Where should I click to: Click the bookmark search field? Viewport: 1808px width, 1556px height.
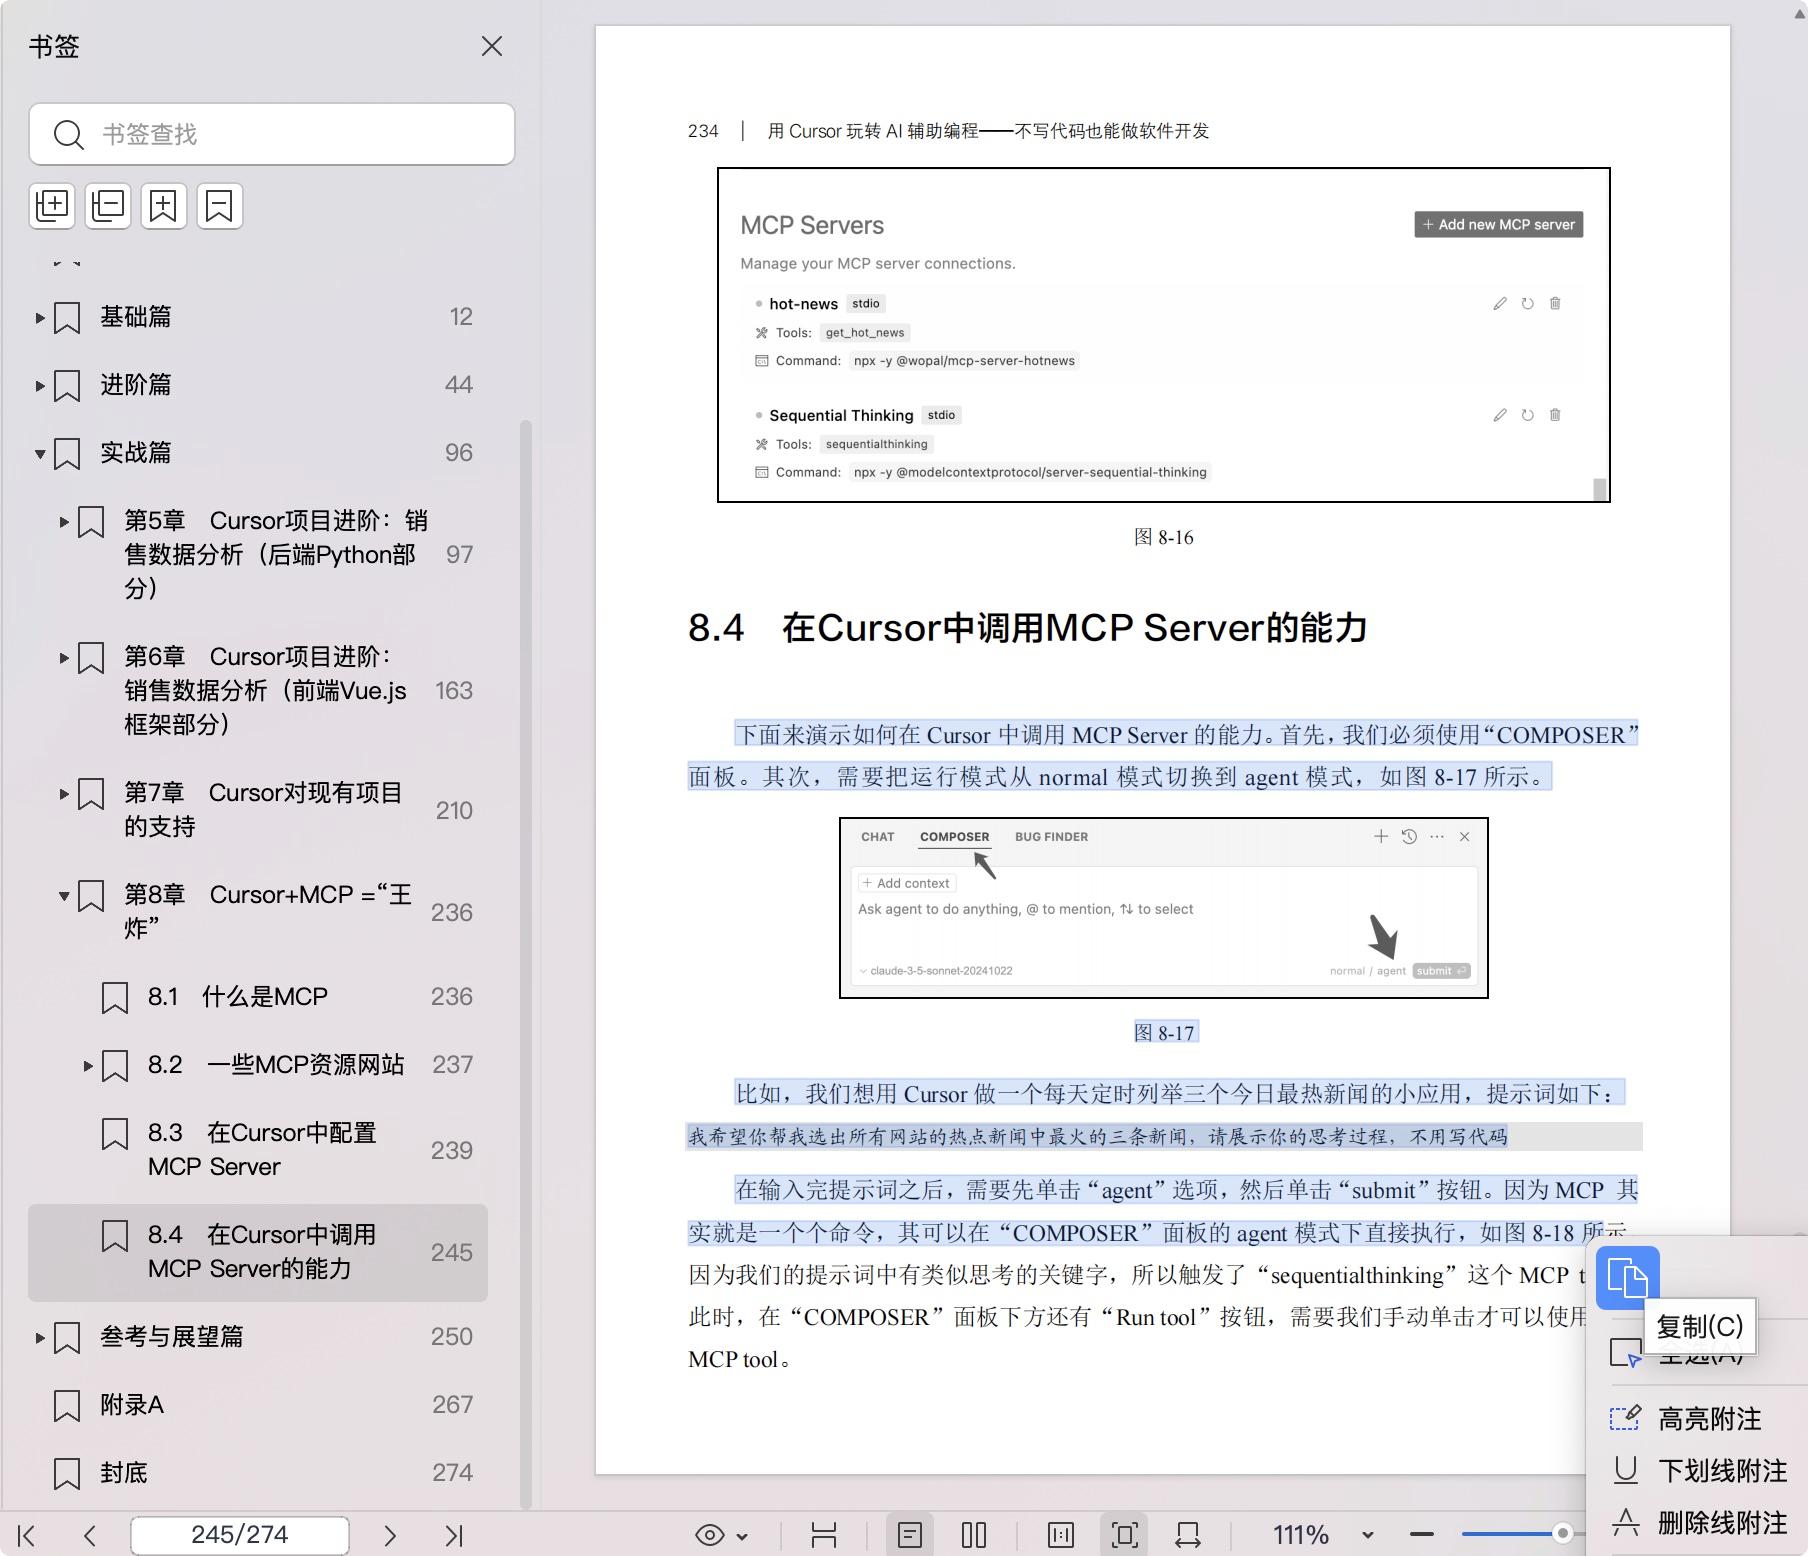272,134
